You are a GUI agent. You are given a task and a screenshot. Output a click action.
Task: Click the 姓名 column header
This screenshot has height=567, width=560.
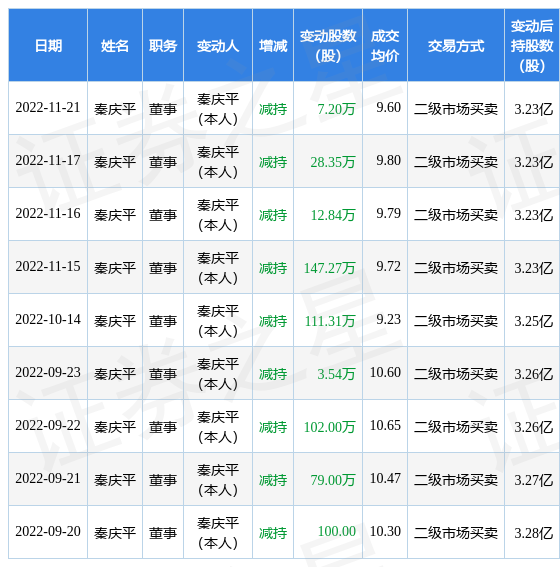(115, 46)
